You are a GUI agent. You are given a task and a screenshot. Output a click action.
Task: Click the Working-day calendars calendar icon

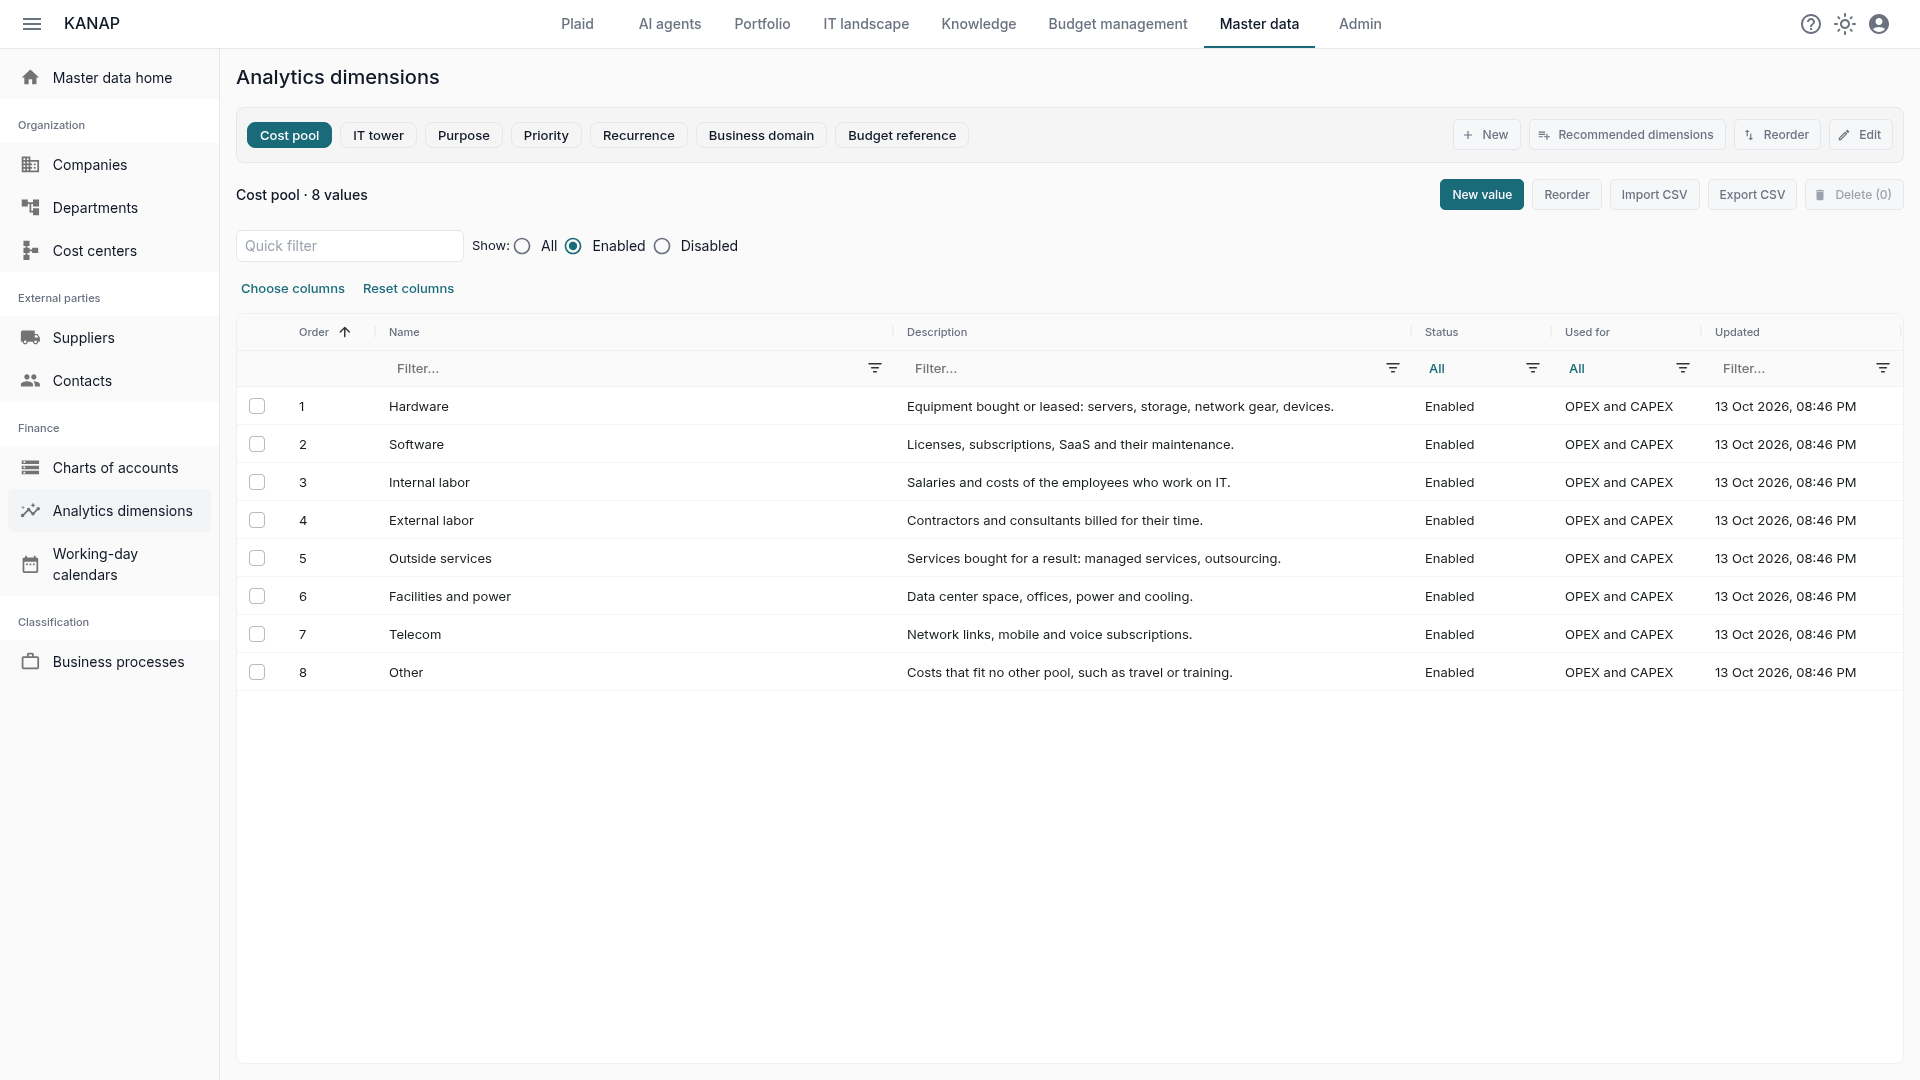pyautogui.click(x=31, y=565)
